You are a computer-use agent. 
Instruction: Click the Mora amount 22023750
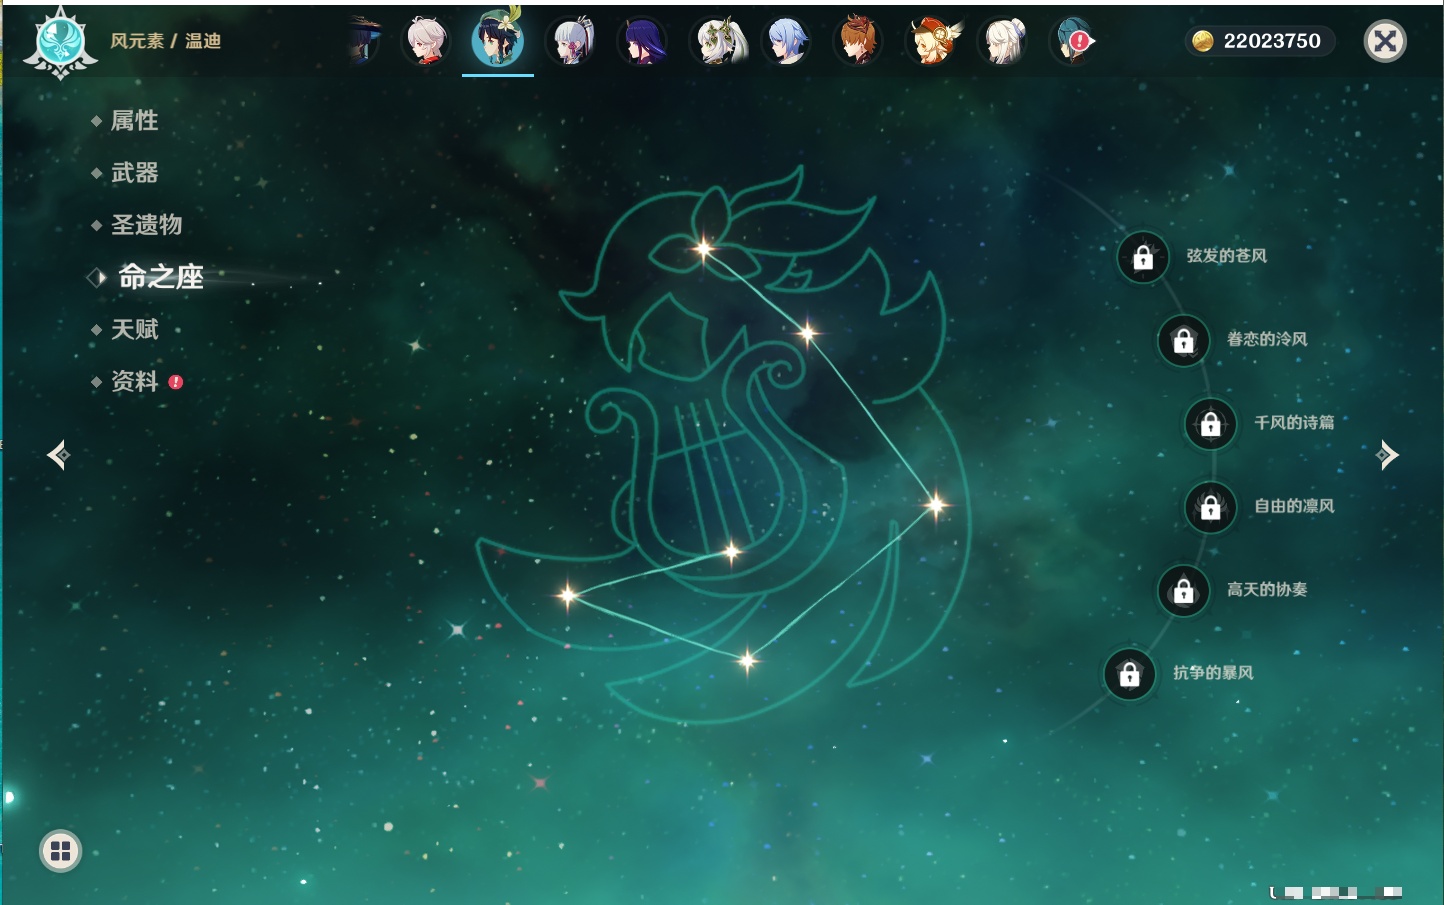click(1272, 41)
